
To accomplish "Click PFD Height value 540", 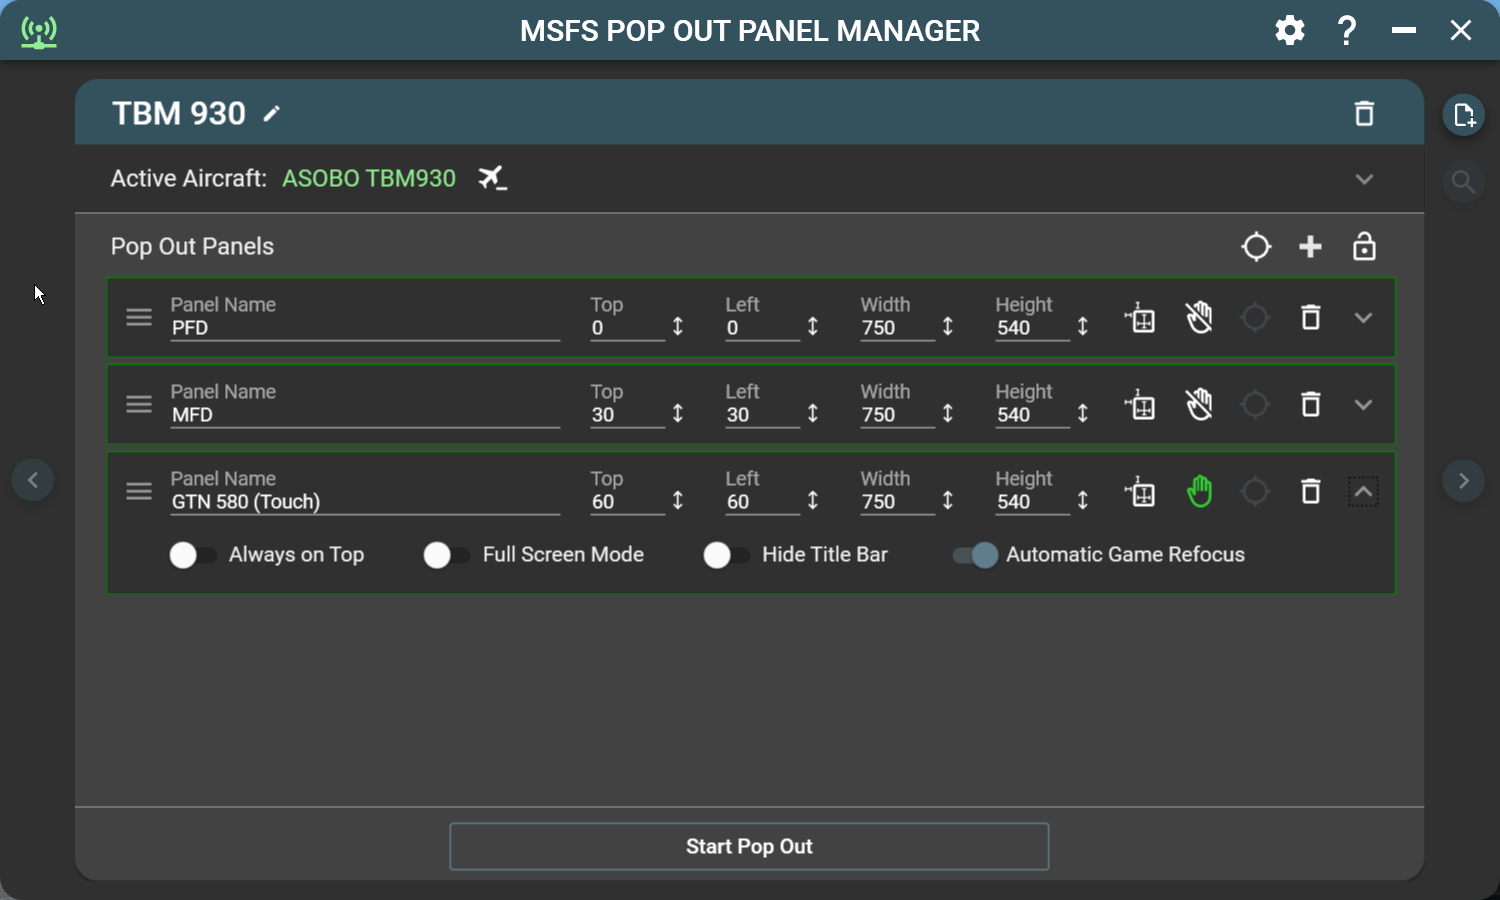I will click(x=1032, y=328).
